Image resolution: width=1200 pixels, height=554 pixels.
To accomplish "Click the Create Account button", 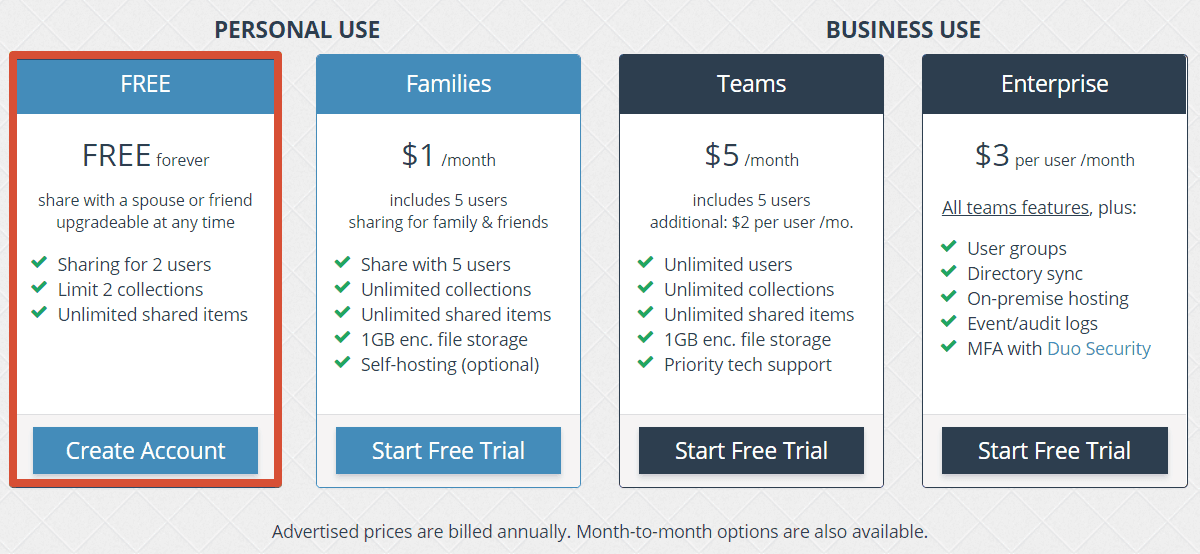I will point(145,450).
